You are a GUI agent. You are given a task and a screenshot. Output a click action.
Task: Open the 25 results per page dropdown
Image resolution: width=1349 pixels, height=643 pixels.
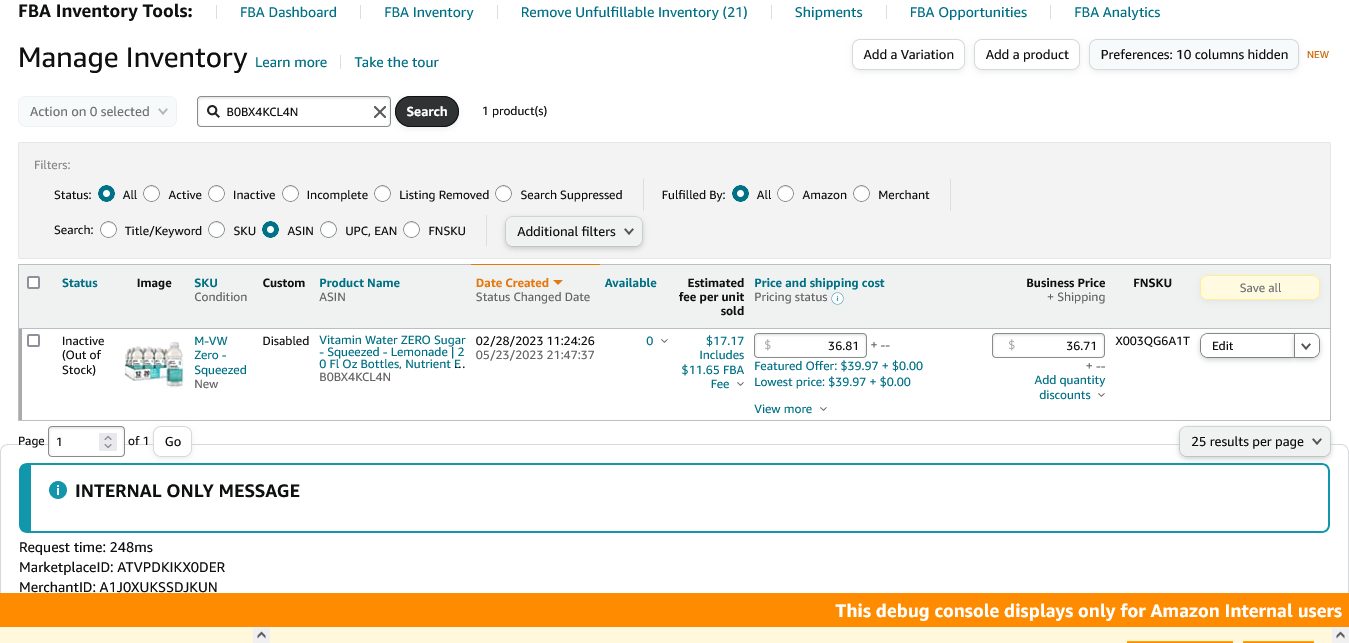1255,441
